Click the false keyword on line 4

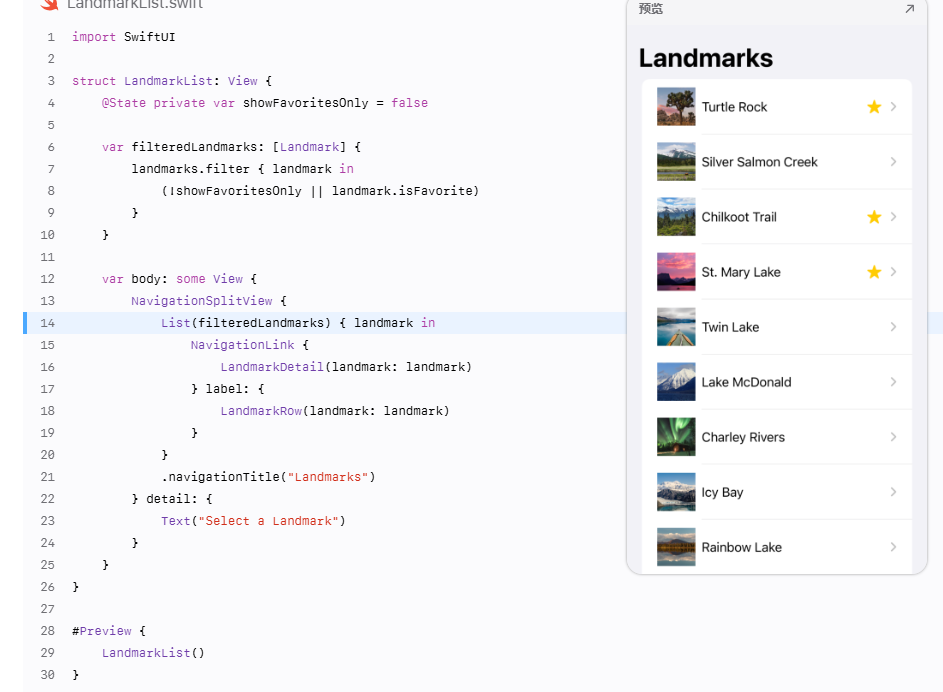410,103
